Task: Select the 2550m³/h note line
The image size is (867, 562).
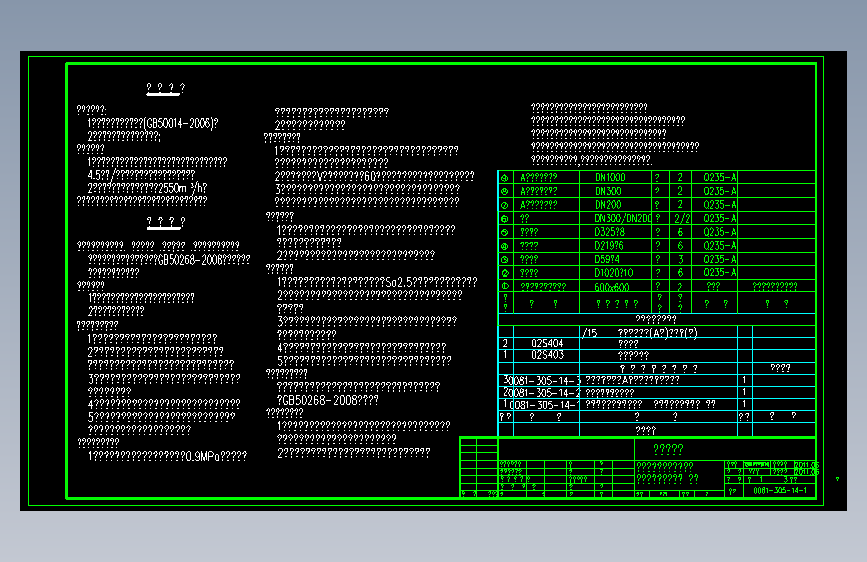Action: (147, 188)
